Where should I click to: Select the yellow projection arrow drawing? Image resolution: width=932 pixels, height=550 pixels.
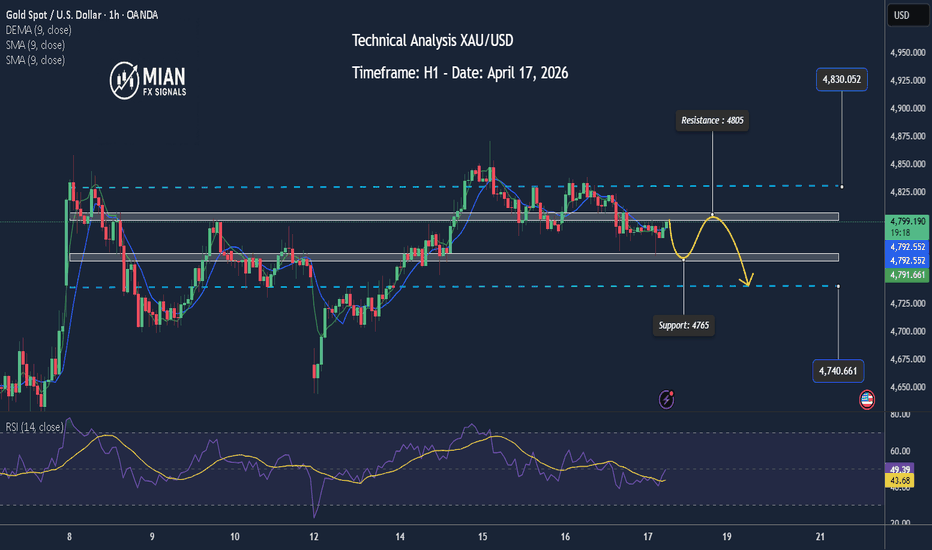(x=711, y=251)
